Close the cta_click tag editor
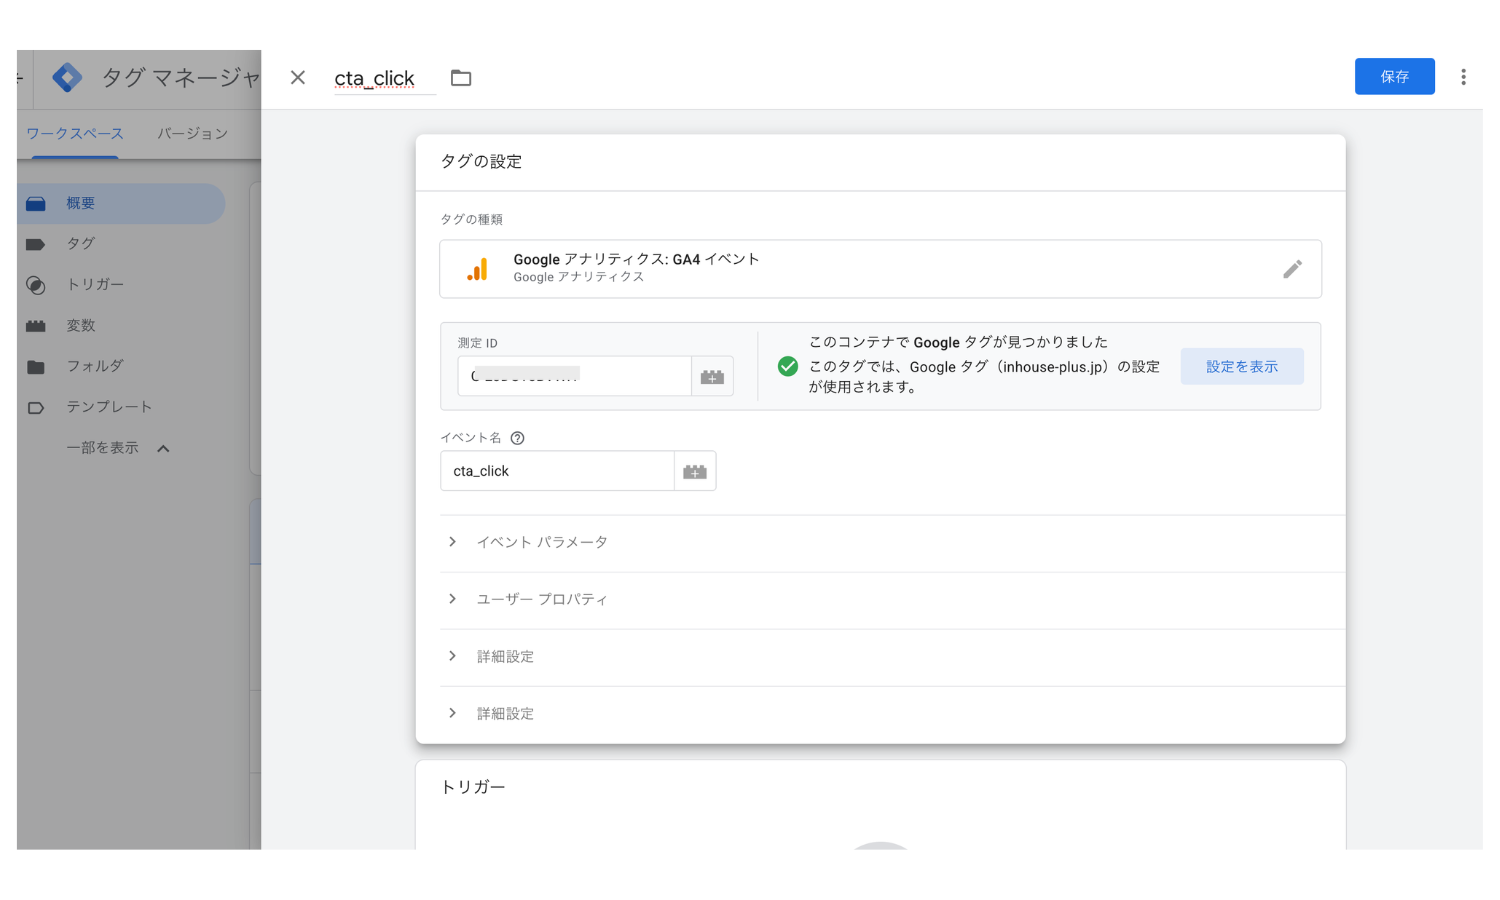This screenshot has height=900, width=1500. coord(298,77)
